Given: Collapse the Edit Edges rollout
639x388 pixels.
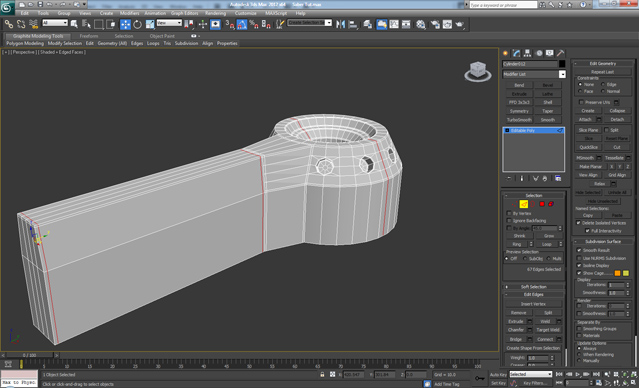Looking at the screenshot, I should pos(534,294).
